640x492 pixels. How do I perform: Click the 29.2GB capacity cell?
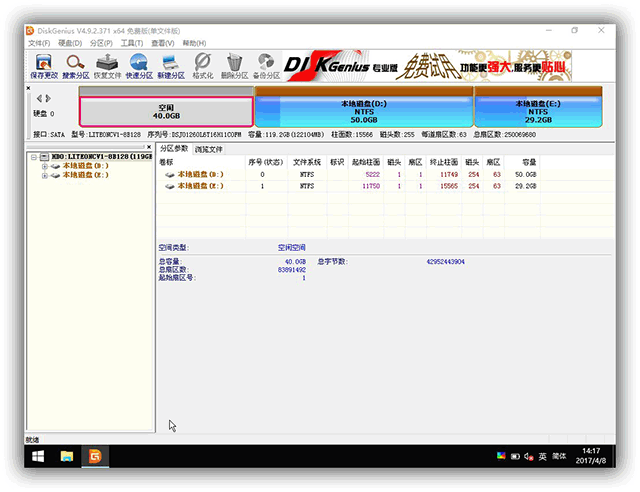click(x=526, y=186)
